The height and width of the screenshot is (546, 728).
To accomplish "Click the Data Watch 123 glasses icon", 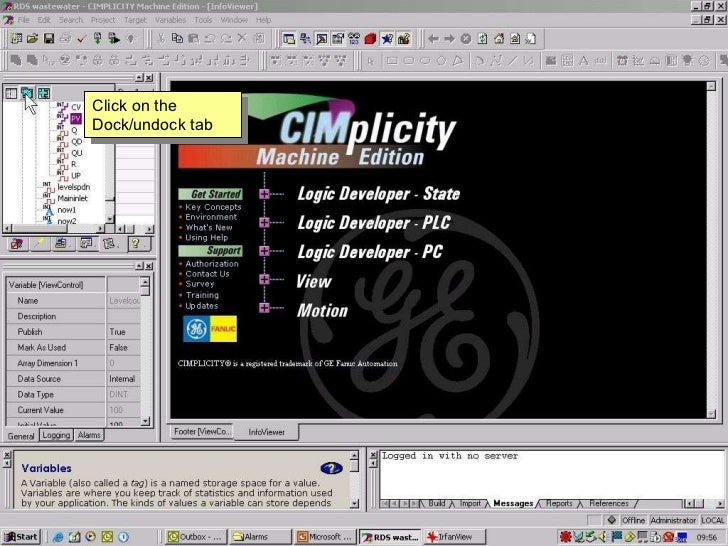I will click(x=354, y=39).
